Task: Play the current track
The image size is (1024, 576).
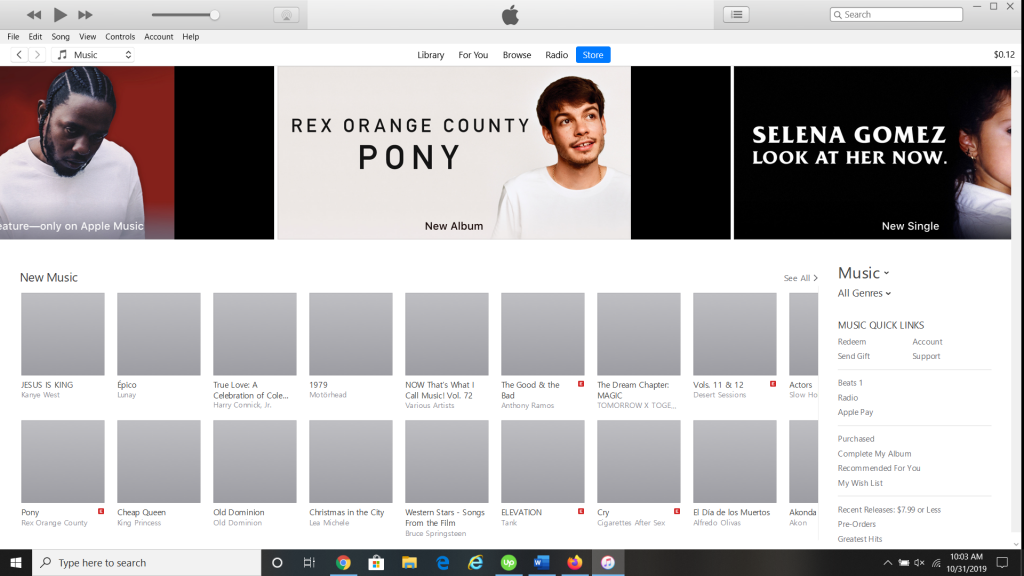Action: (x=59, y=14)
